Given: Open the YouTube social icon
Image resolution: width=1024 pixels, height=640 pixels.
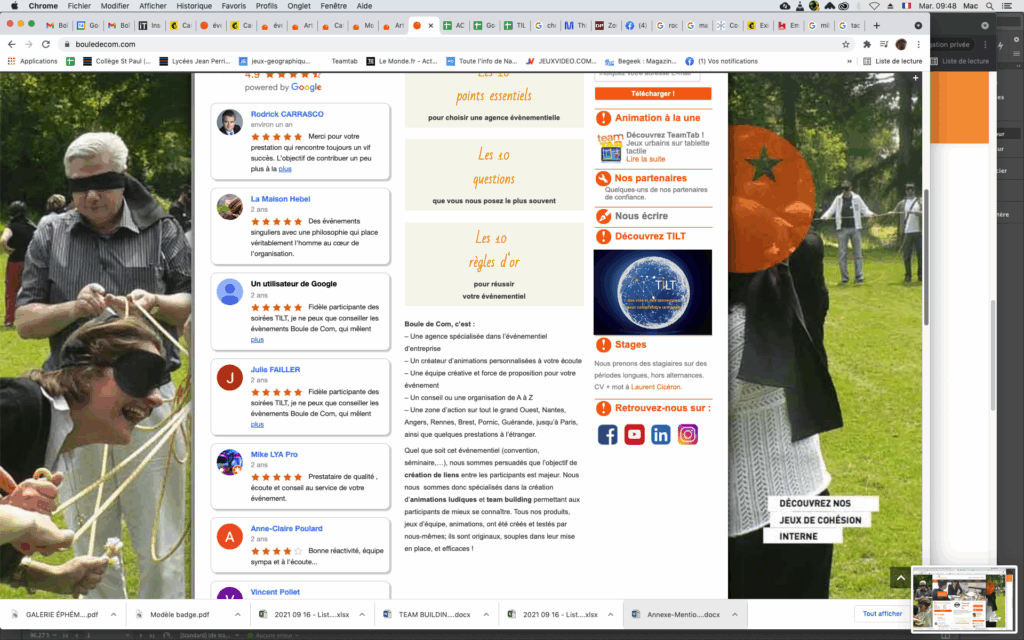Looking at the screenshot, I should [x=634, y=434].
